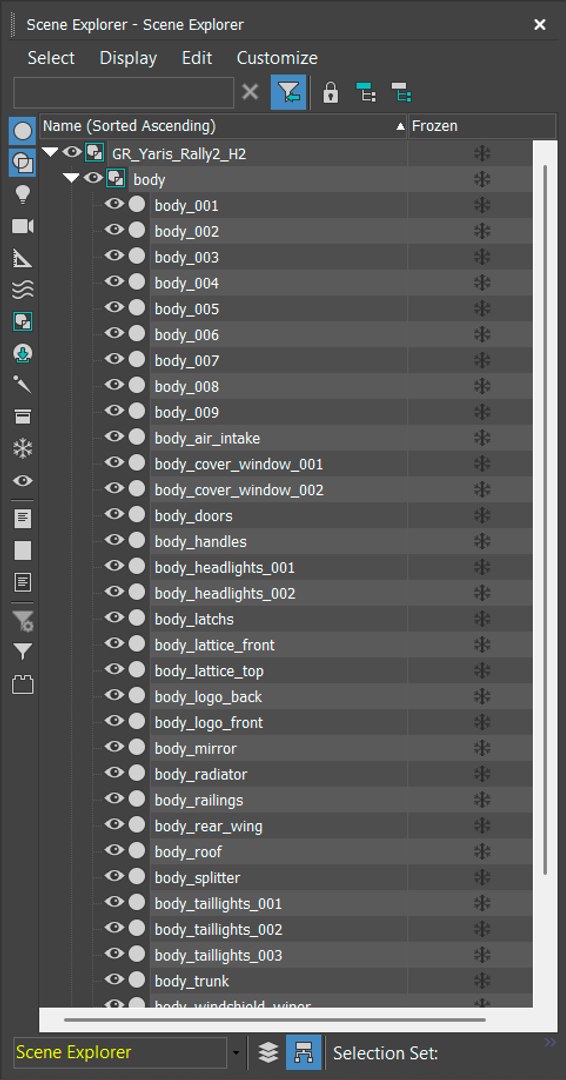The image size is (566, 1080).
Task: Toggle Display Space Warps wave icon
Action: point(23,290)
